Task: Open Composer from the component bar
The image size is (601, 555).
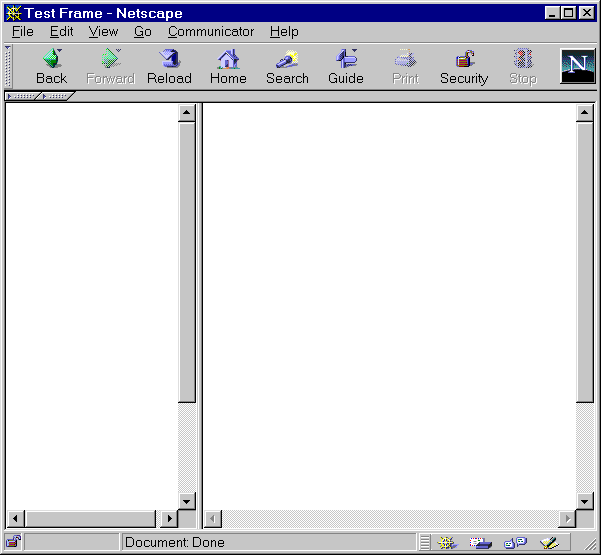Action: point(549,542)
